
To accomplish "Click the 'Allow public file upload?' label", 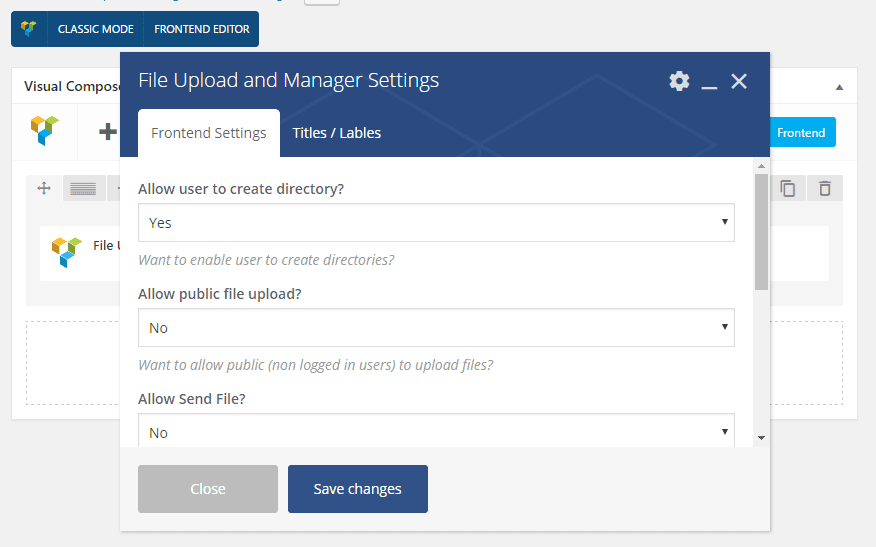I will point(220,294).
